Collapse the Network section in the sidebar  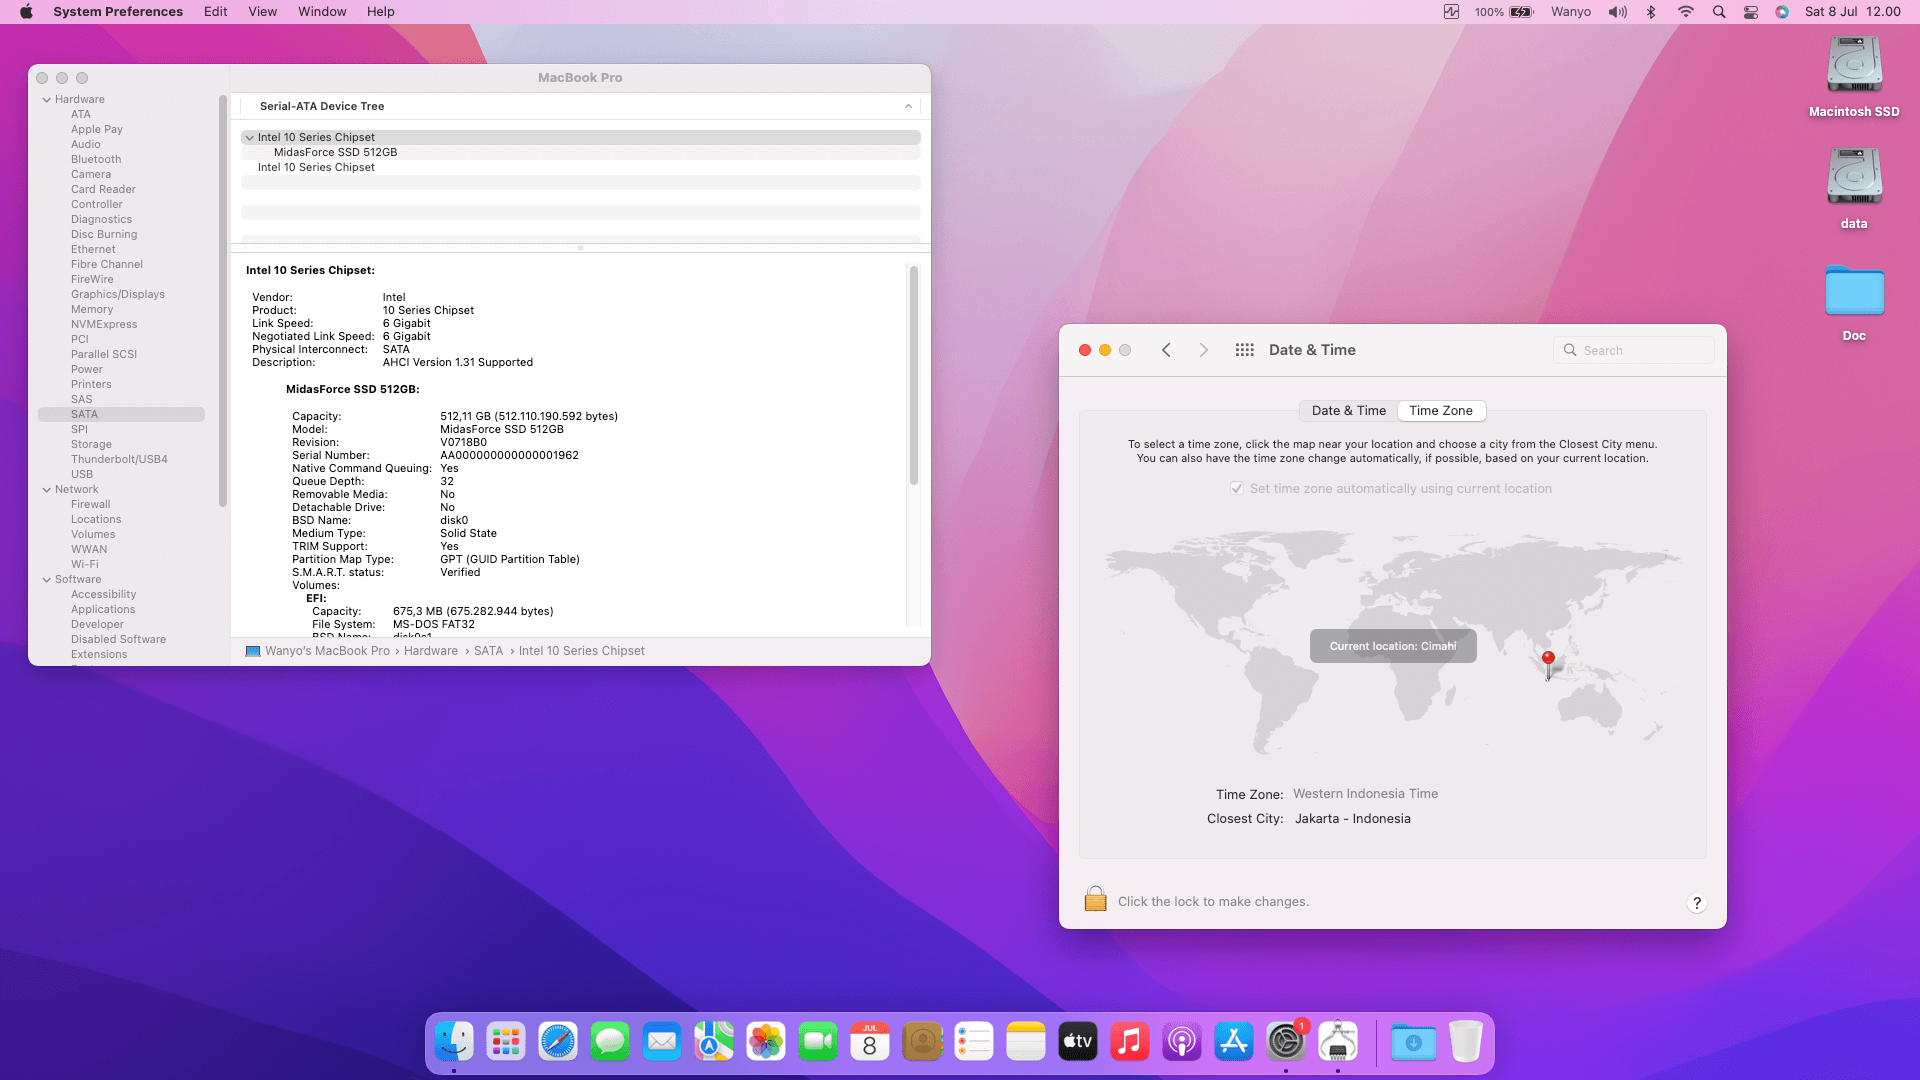(46, 490)
